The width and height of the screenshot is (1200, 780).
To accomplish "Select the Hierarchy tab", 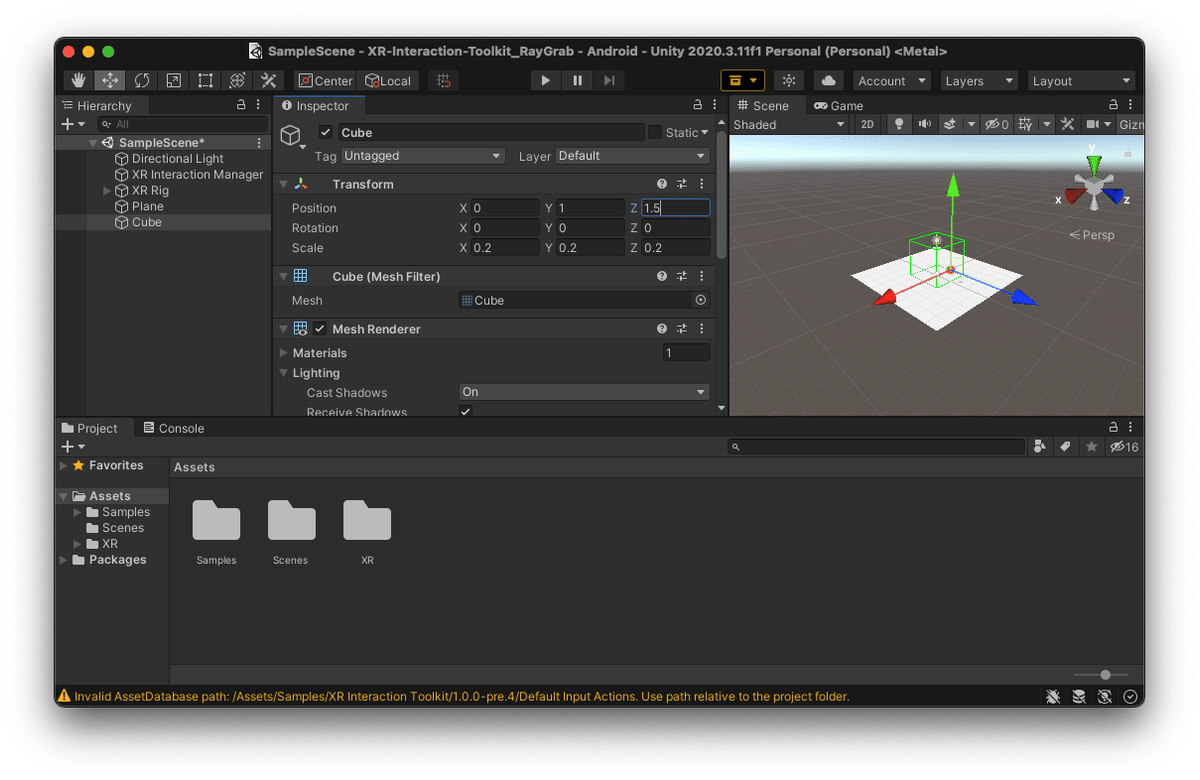I will tap(96, 105).
